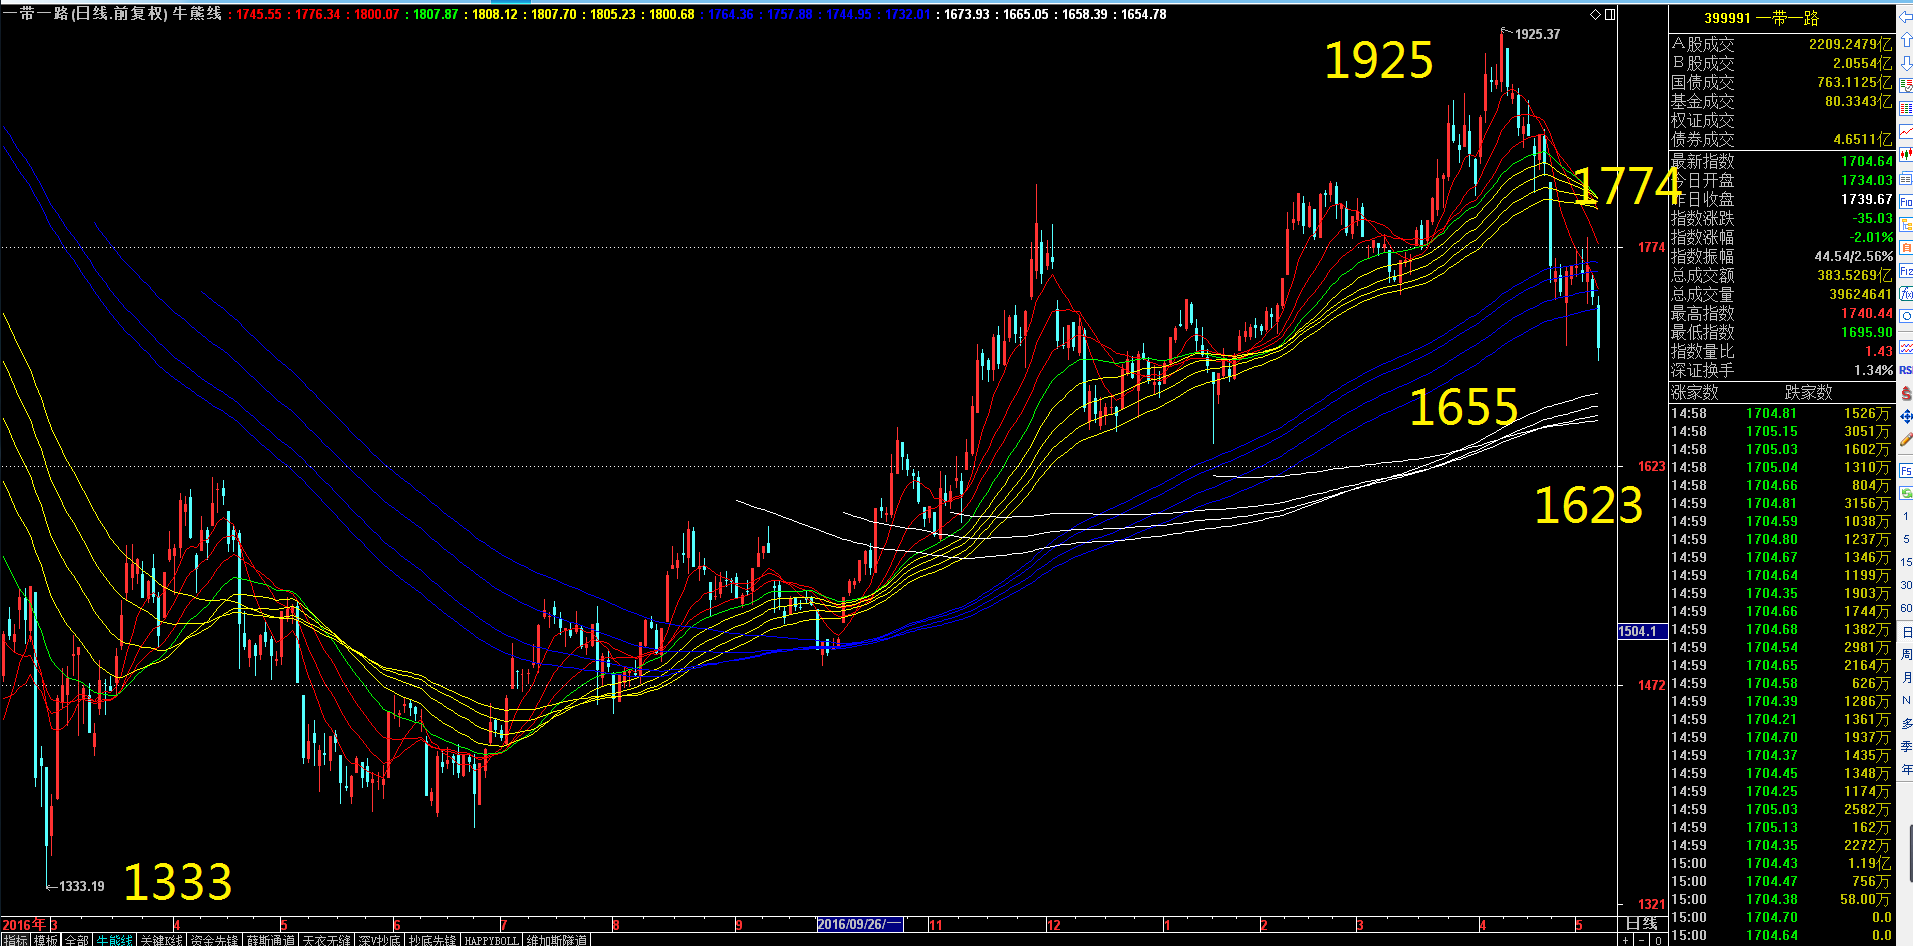Screen dimensions: 1913x946
Task: Open the color grid table icon
Action: coord(1905,108)
